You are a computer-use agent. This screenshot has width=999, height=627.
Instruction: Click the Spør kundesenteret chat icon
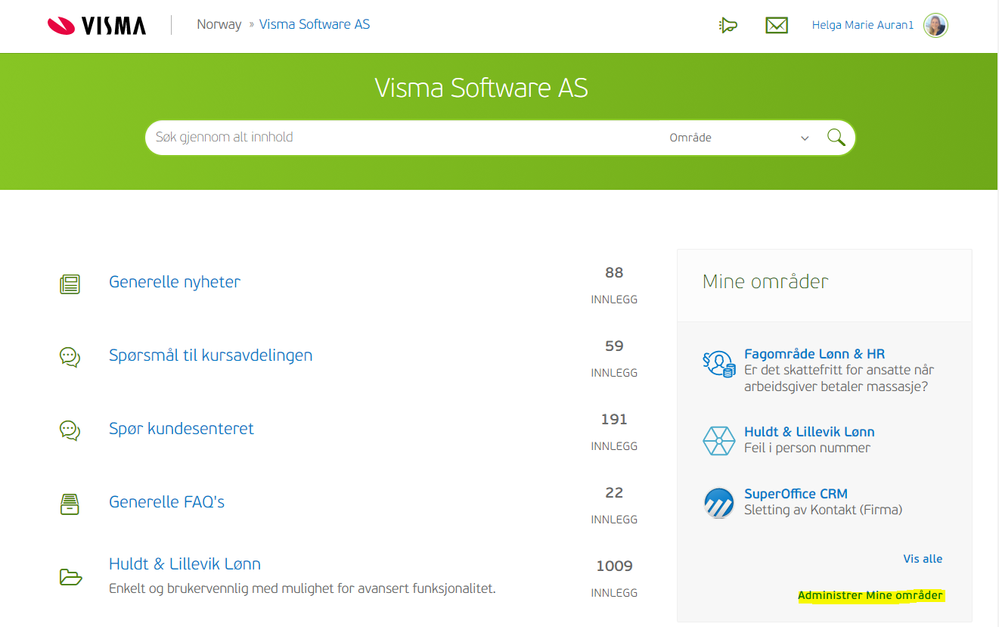coord(70,431)
